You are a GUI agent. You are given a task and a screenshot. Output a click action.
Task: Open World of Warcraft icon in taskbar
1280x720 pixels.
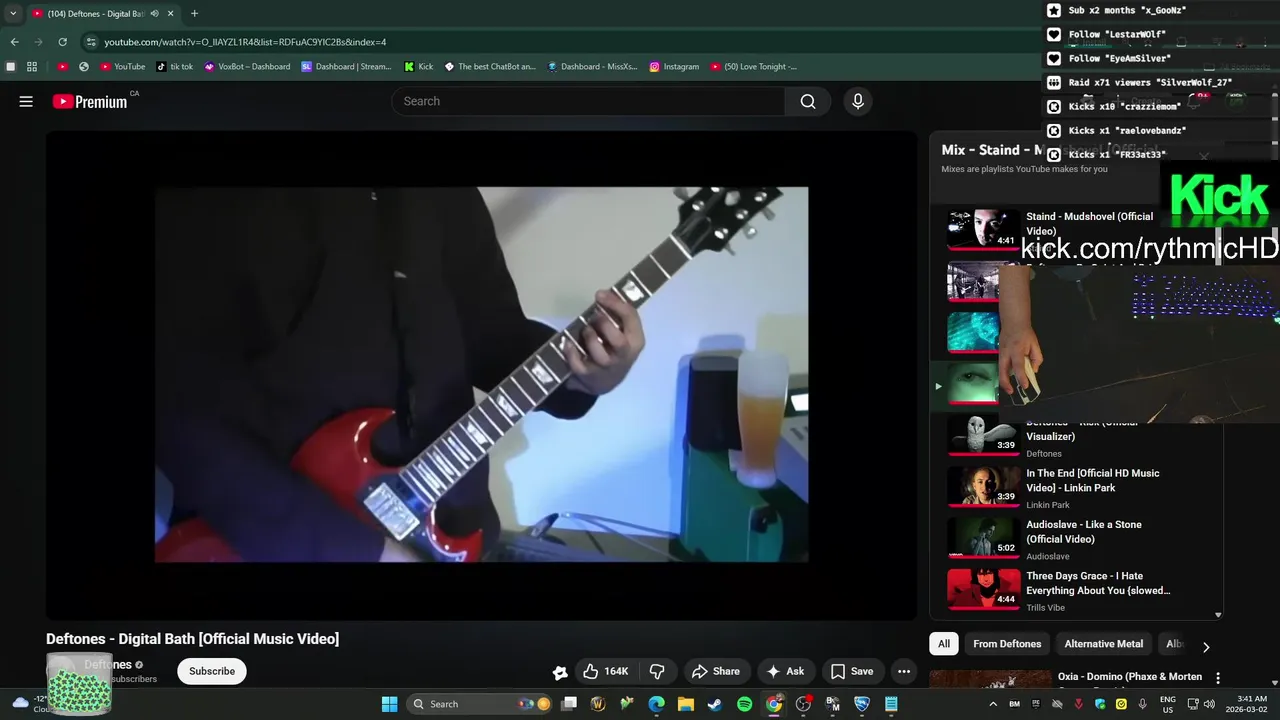598,704
